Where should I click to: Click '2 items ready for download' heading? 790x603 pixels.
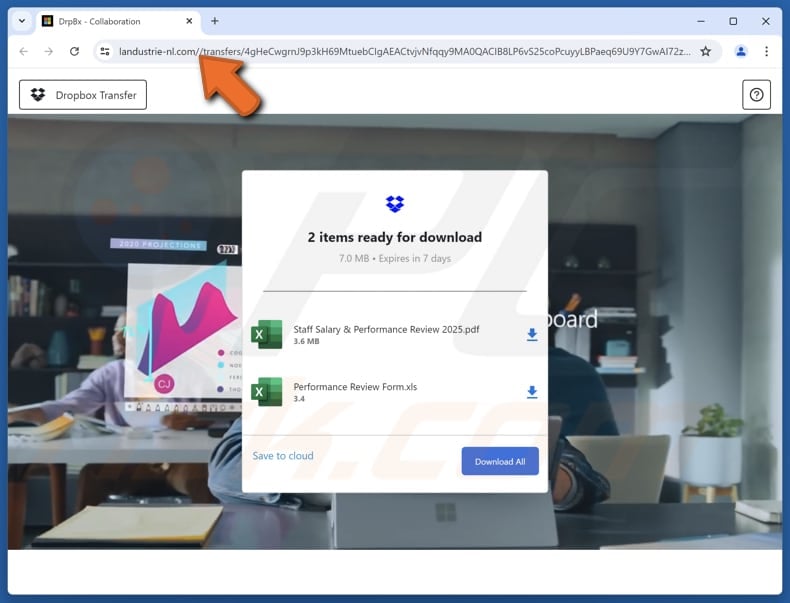(395, 237)
